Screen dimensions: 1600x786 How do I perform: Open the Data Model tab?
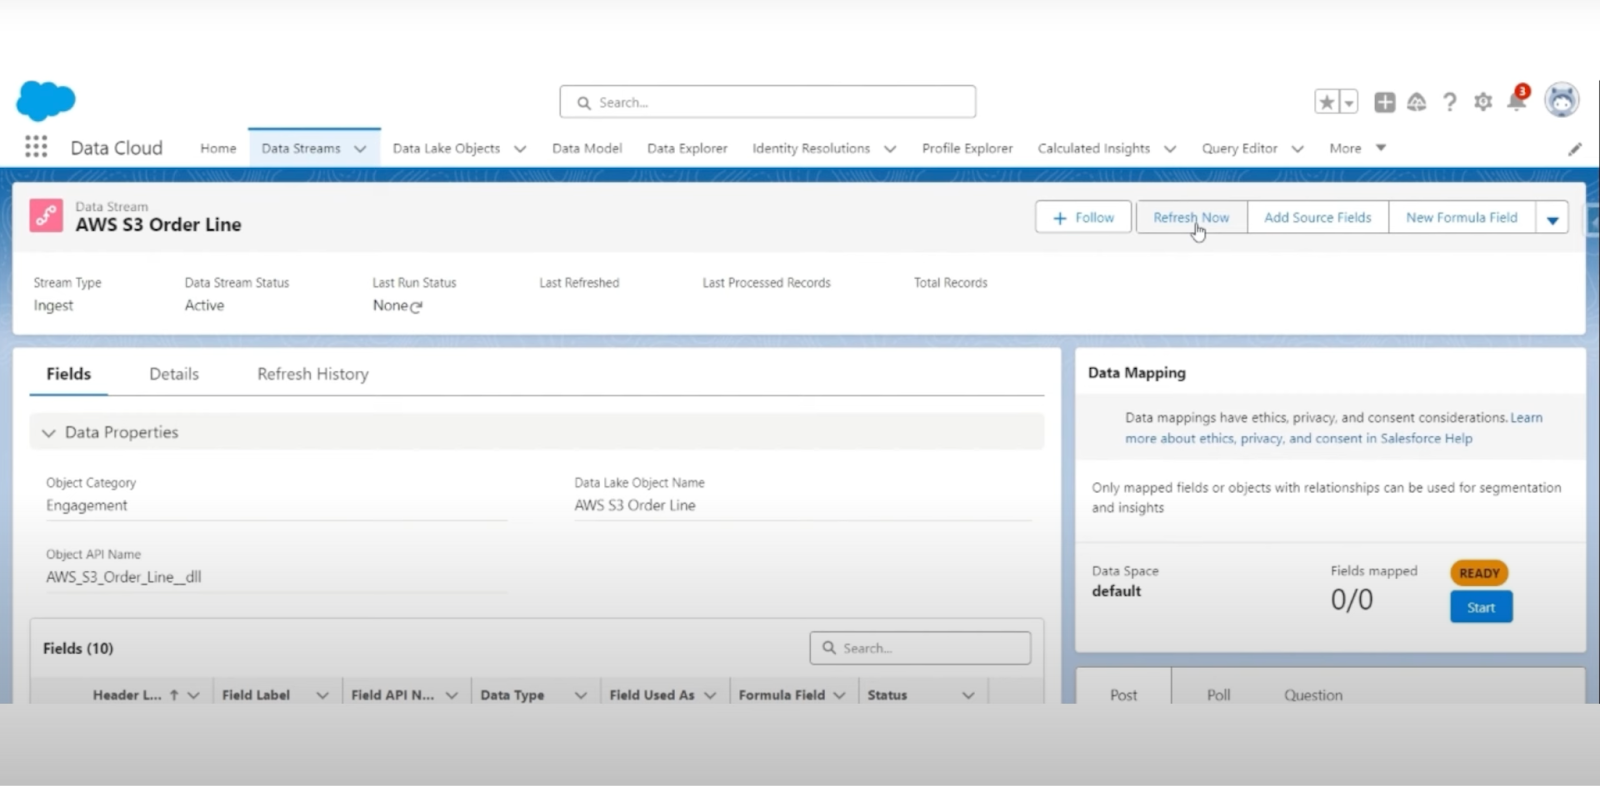coord(587,148)
